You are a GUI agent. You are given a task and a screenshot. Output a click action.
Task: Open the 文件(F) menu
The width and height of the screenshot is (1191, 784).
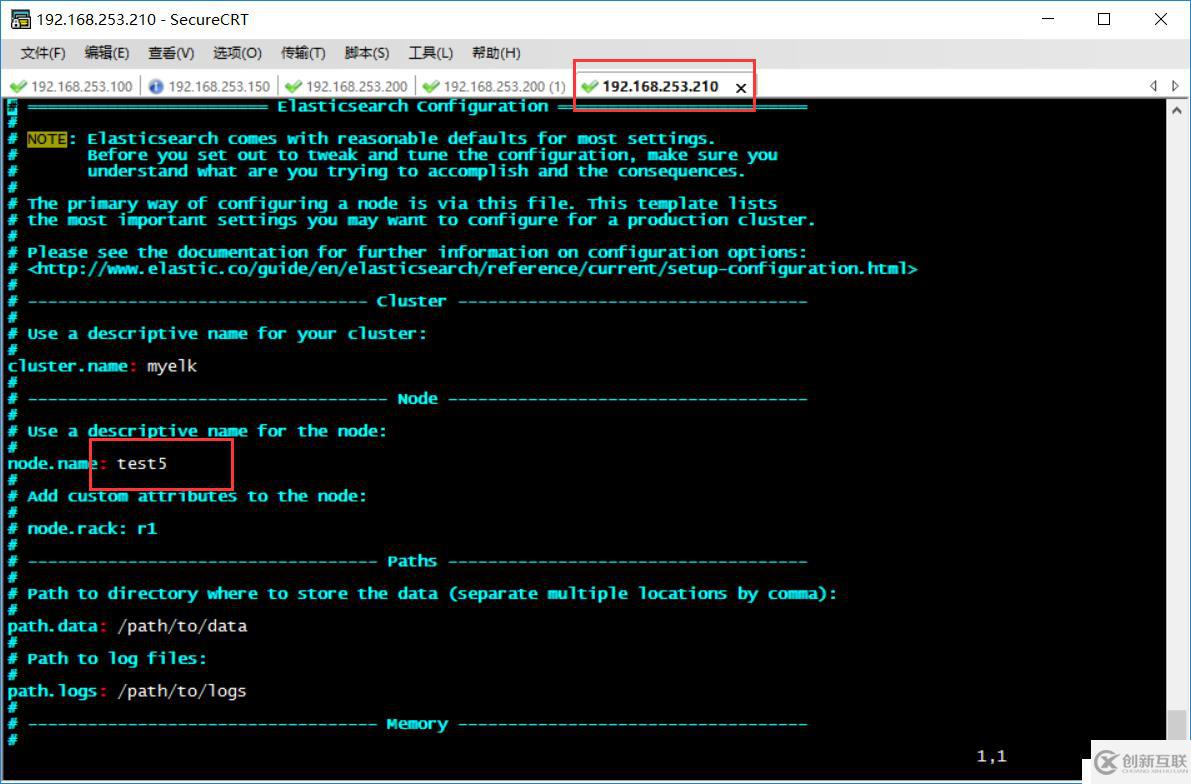(x=43, y=53)
